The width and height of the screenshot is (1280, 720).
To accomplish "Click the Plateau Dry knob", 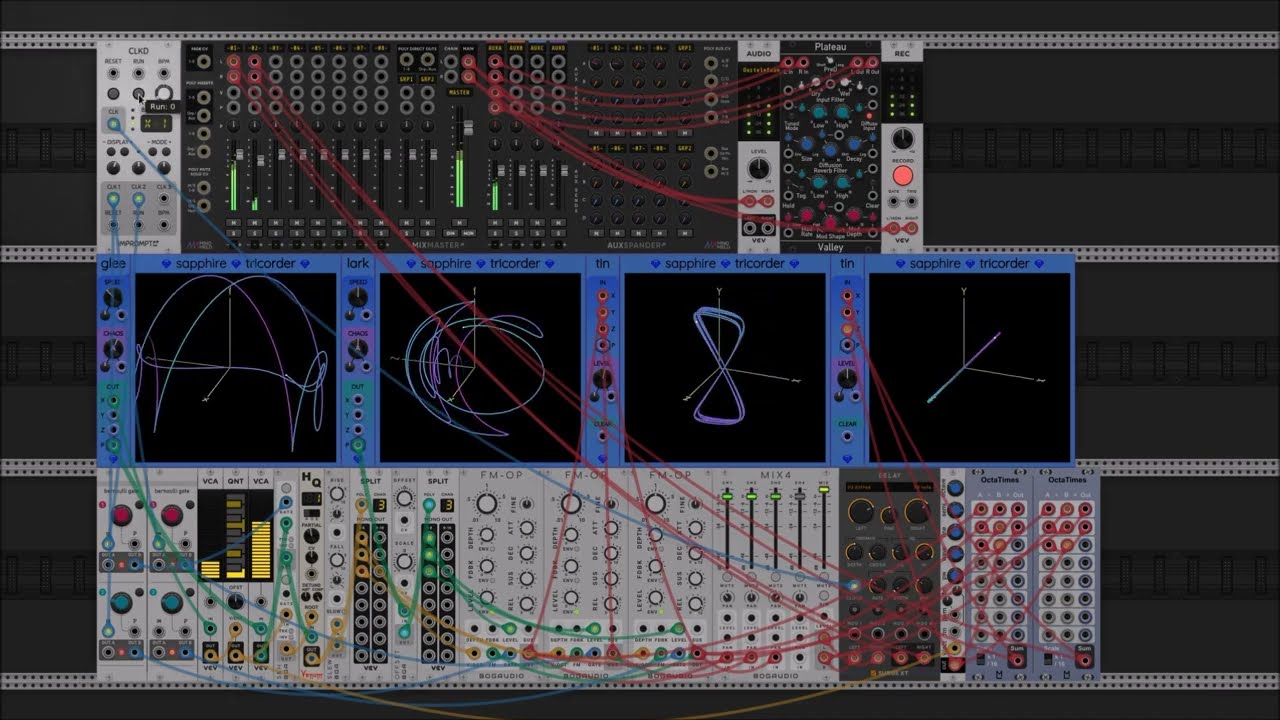I will 816,82.
